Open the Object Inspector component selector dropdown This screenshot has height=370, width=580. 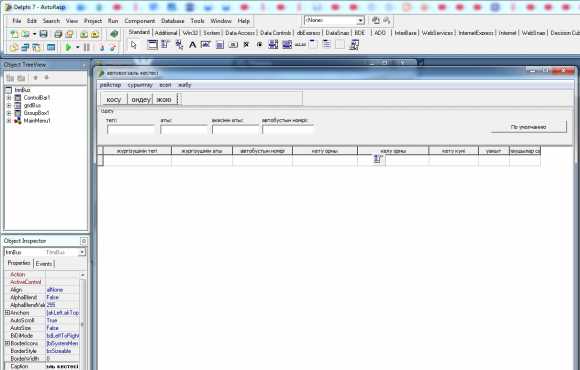[82, 252]
